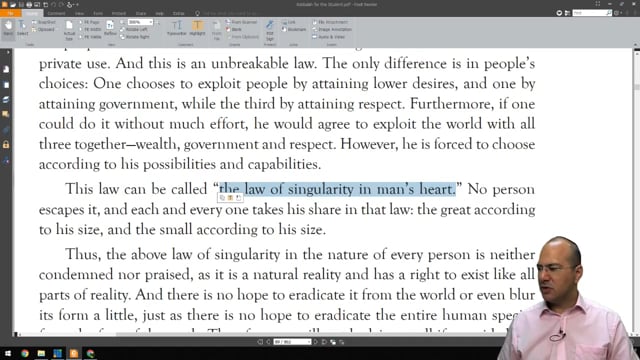Open the Security lock side panel

pos(6,144)
